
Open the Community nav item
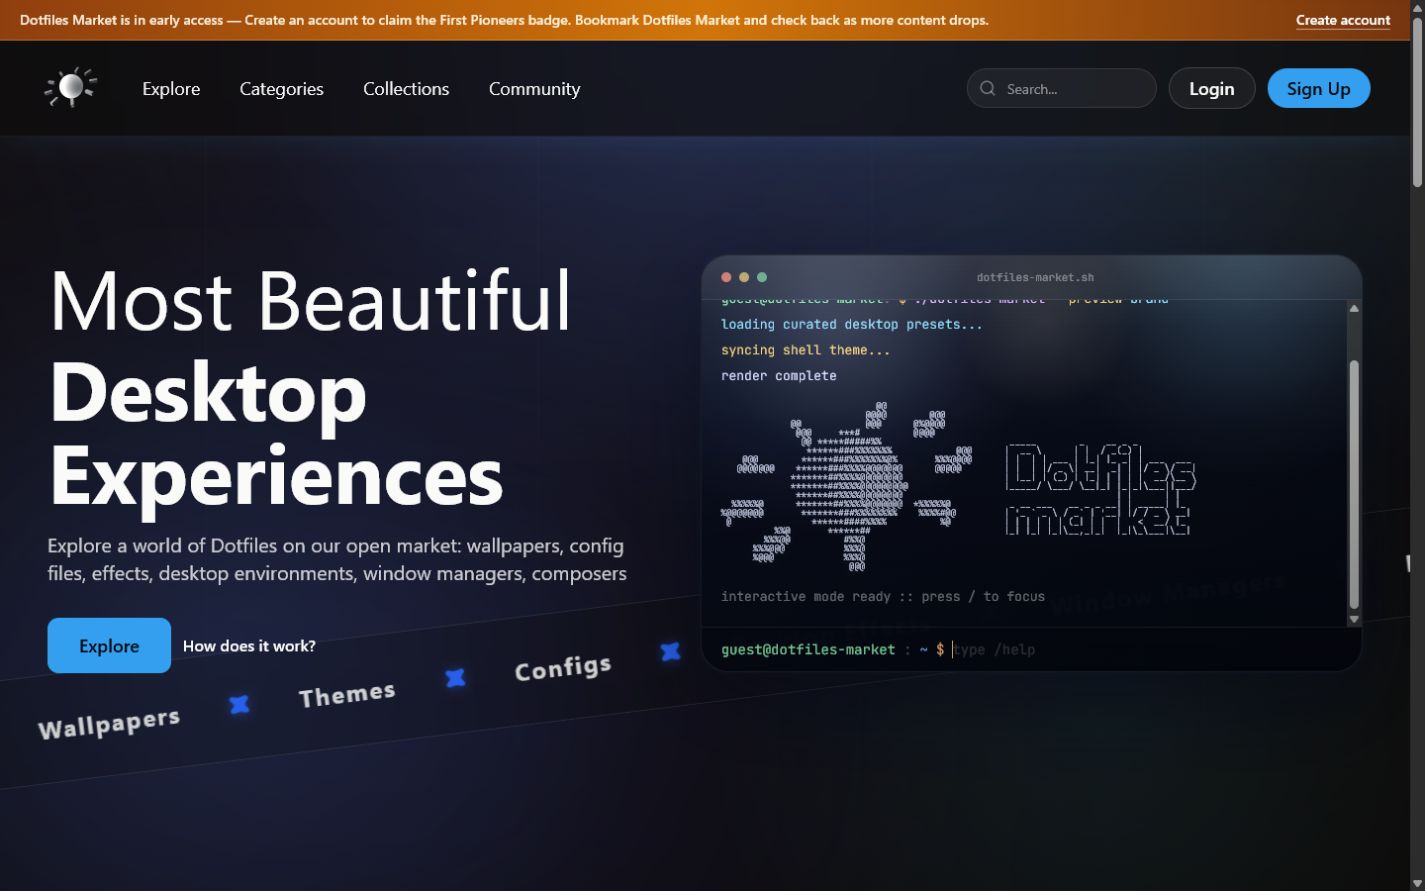point(534,88)
